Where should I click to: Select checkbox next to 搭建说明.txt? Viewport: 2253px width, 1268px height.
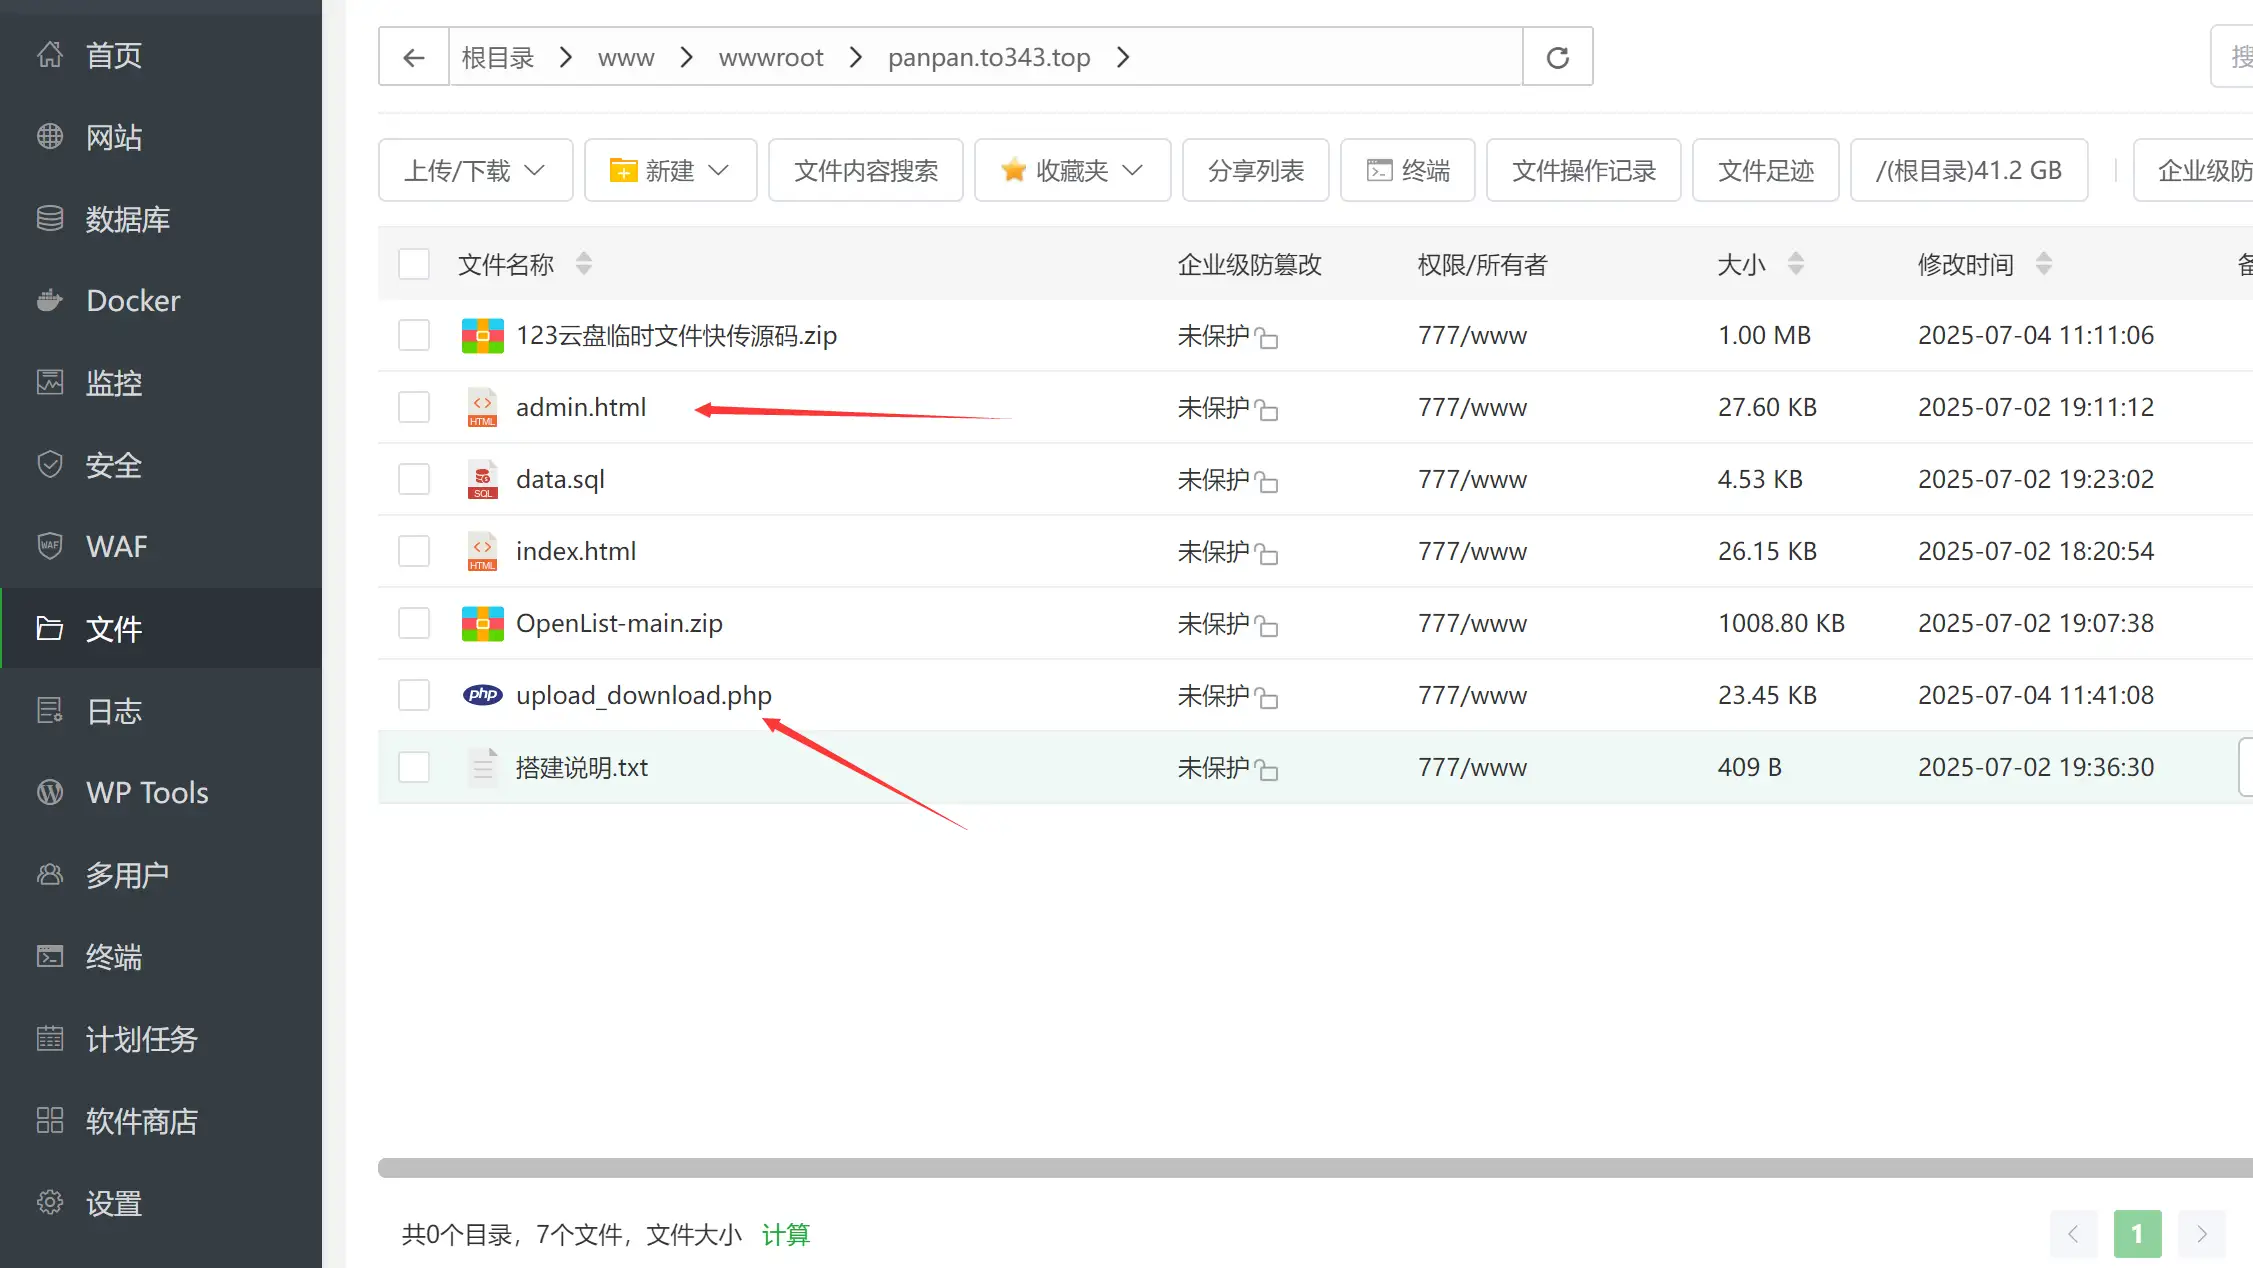(413, 767)
